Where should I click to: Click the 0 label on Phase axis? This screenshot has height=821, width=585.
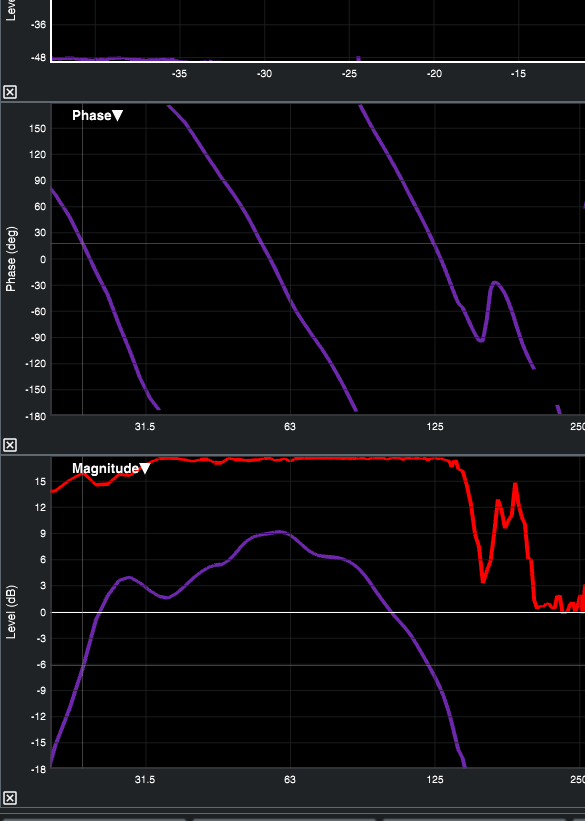pos(42,260)
